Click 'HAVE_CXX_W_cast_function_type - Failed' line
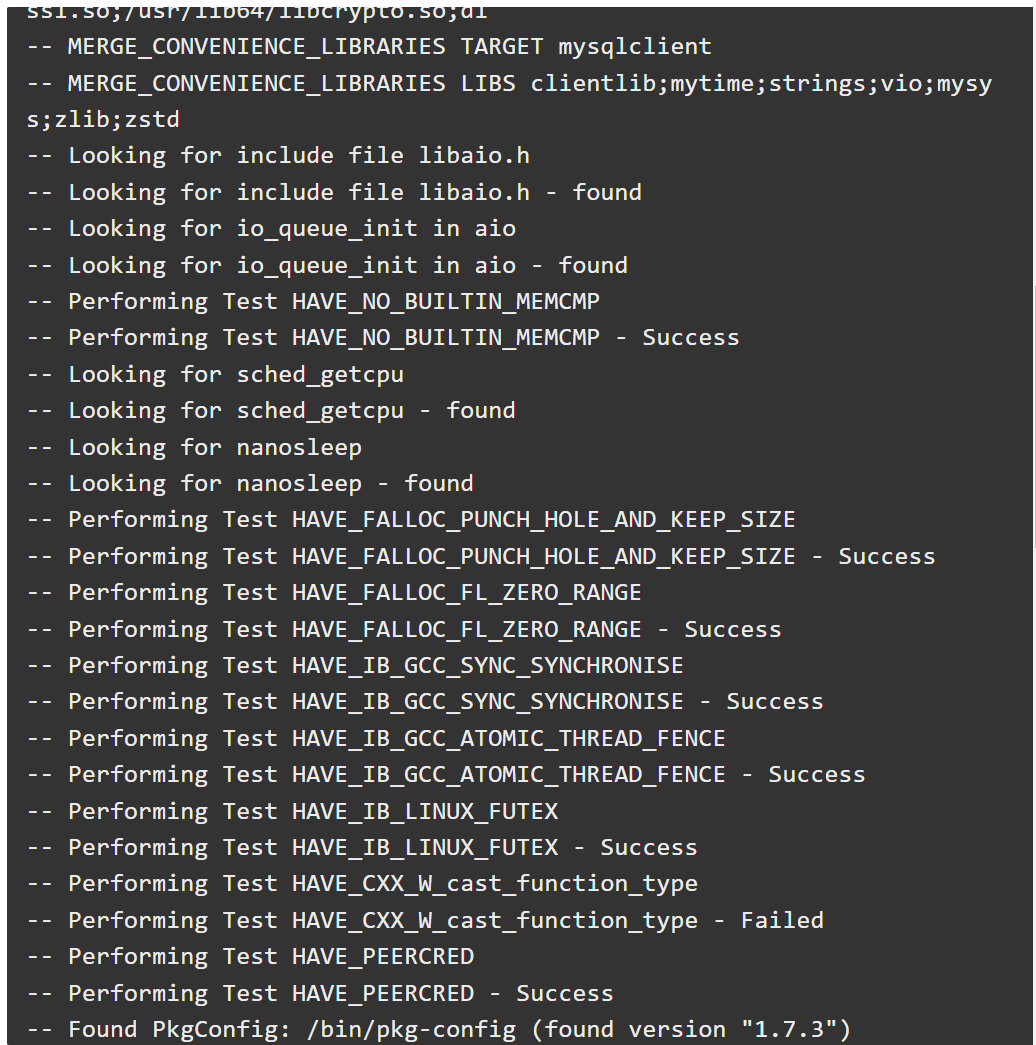1036x1045 pixels. coord(425,920)
